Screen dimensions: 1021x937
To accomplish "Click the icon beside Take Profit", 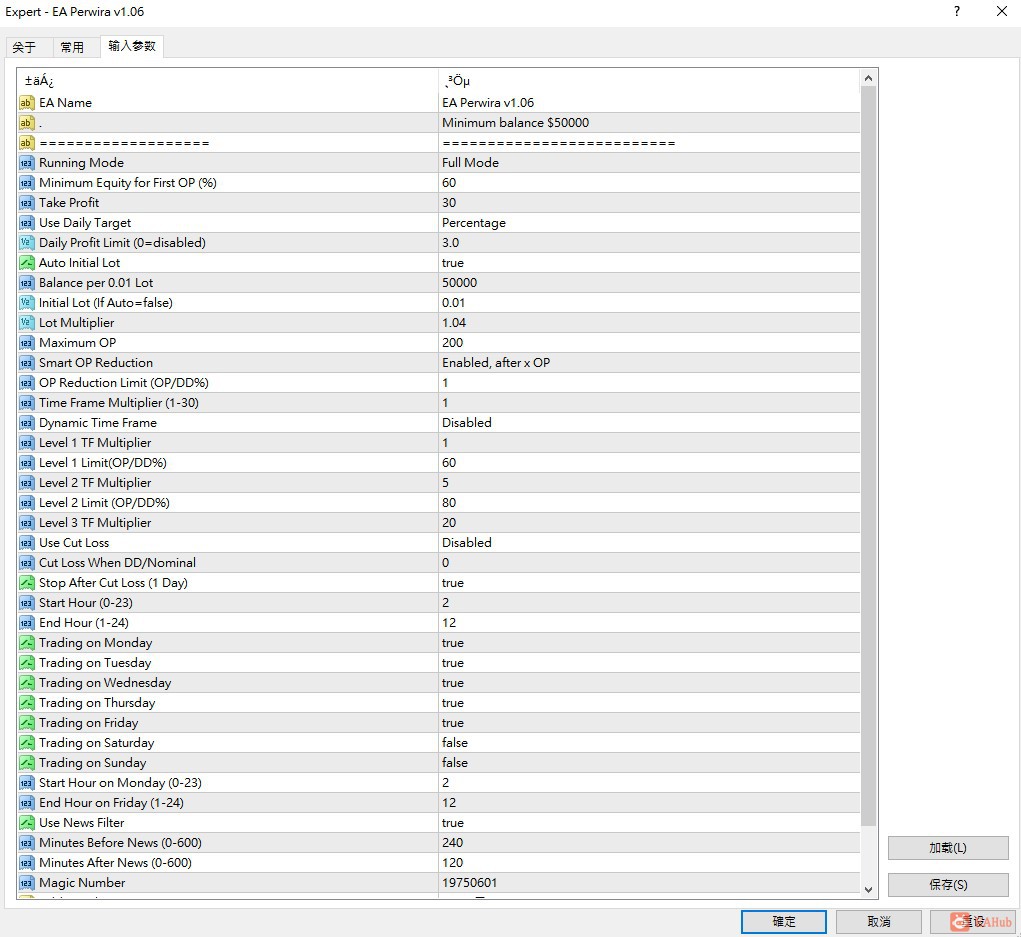I will point(26,203).
